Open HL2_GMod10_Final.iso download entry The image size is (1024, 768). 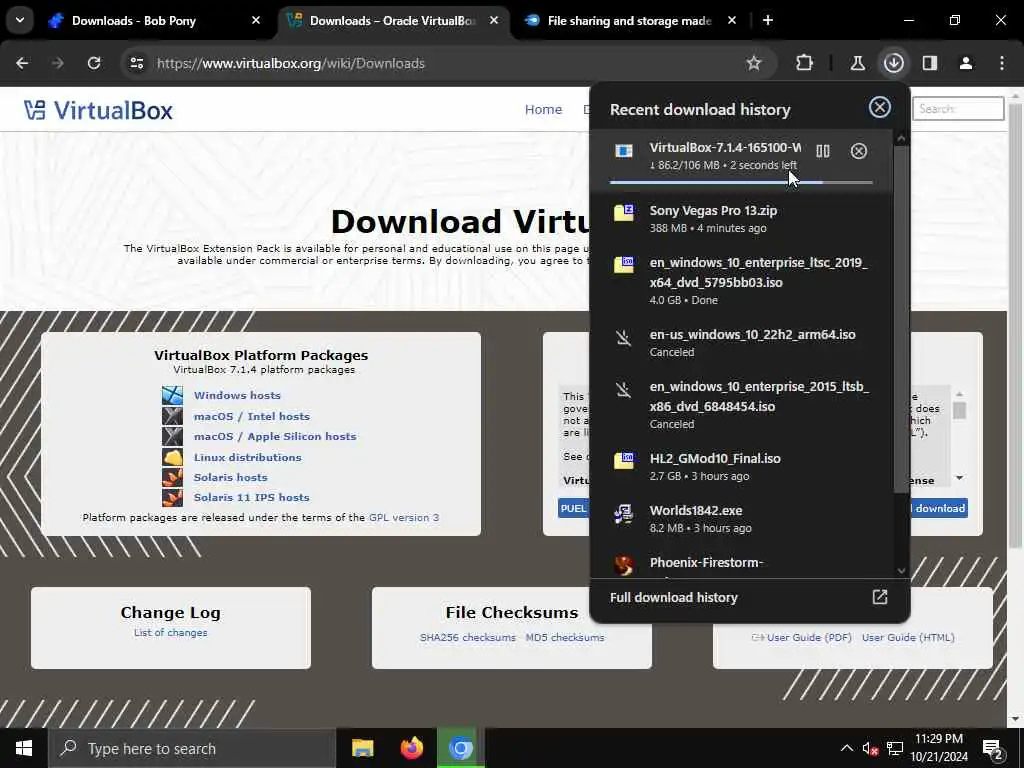click(741, 467)
